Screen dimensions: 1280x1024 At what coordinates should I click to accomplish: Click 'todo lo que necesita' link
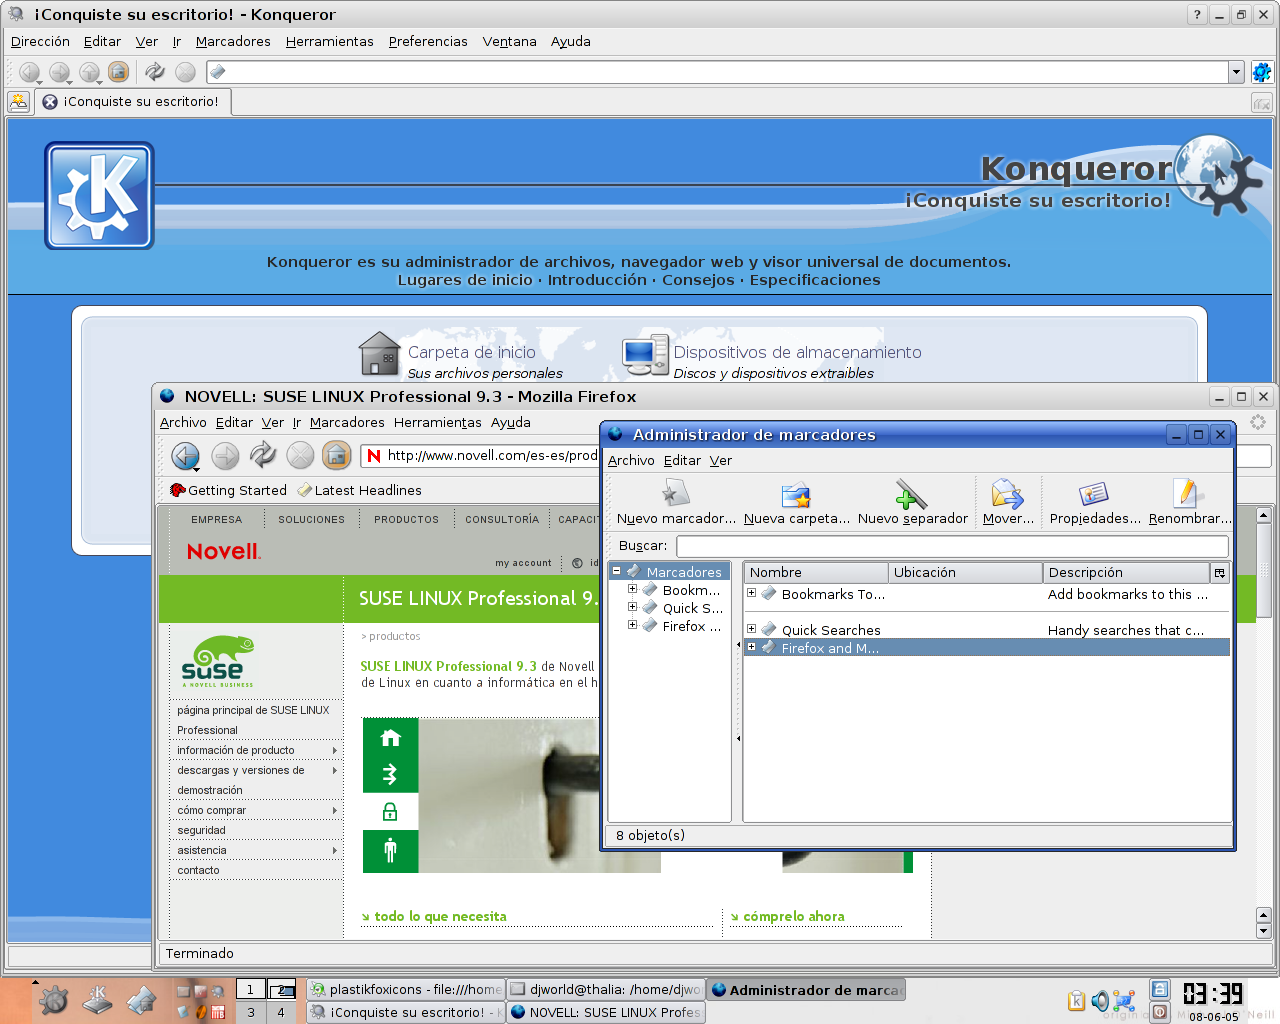point(440,916)
